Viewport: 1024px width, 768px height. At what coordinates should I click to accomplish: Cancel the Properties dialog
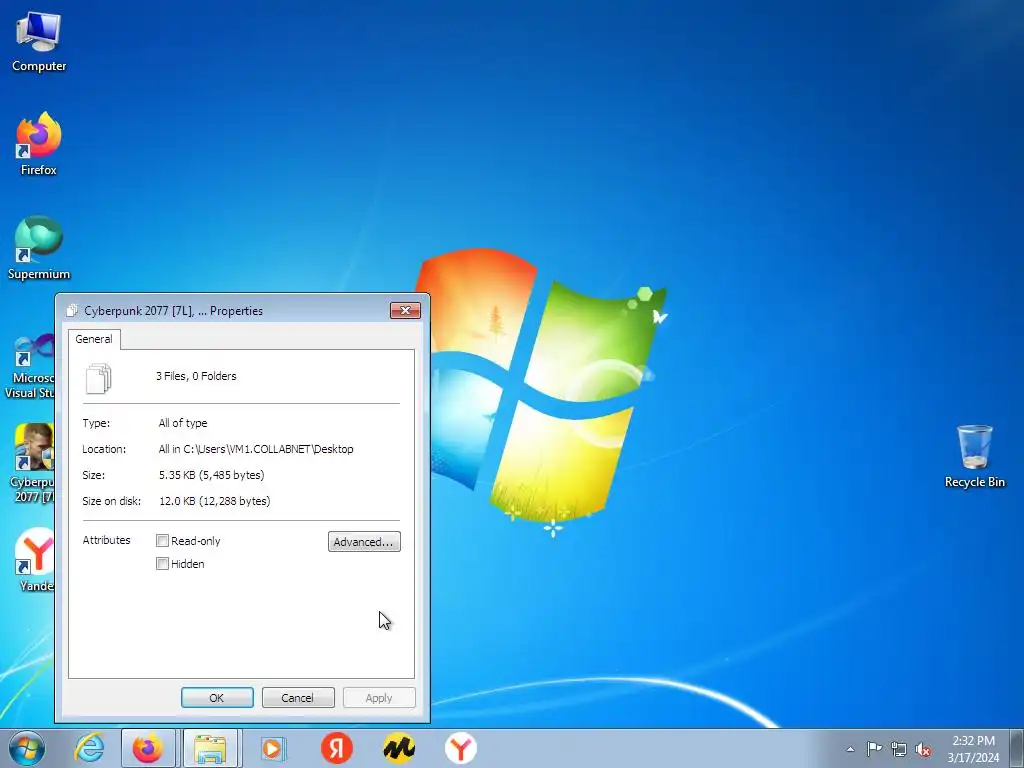click(298, 697)
